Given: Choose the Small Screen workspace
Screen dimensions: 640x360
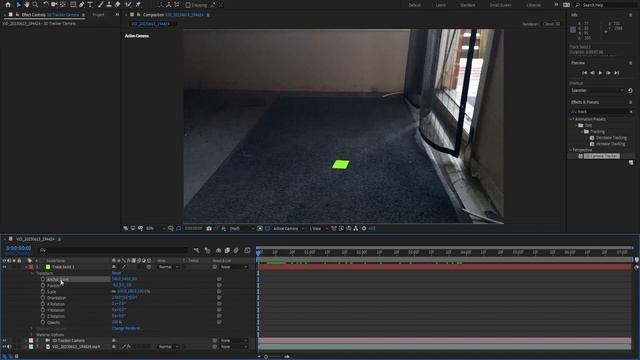Looking at the screenshot, I should click(500, 5).
